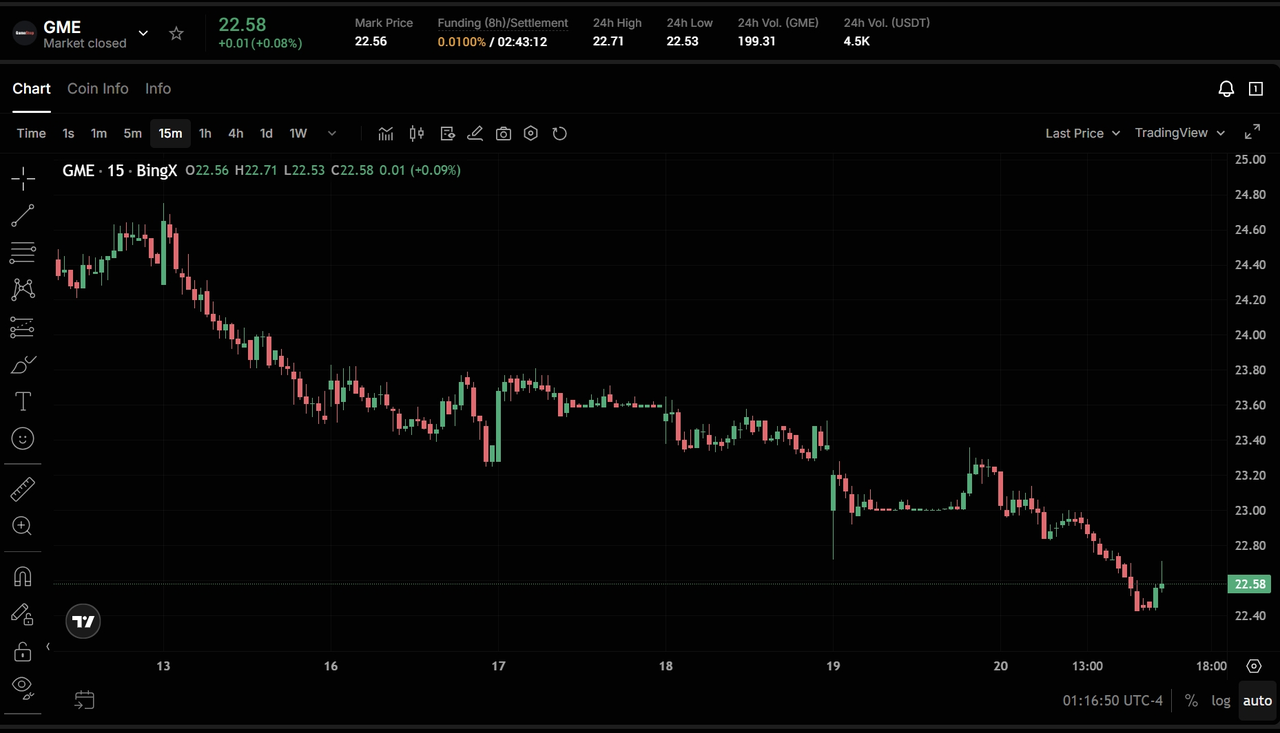This screenshot has width=1280, height=733.
Task: Toggle auto scale on price axis
Action: (x=1257, y=700)
